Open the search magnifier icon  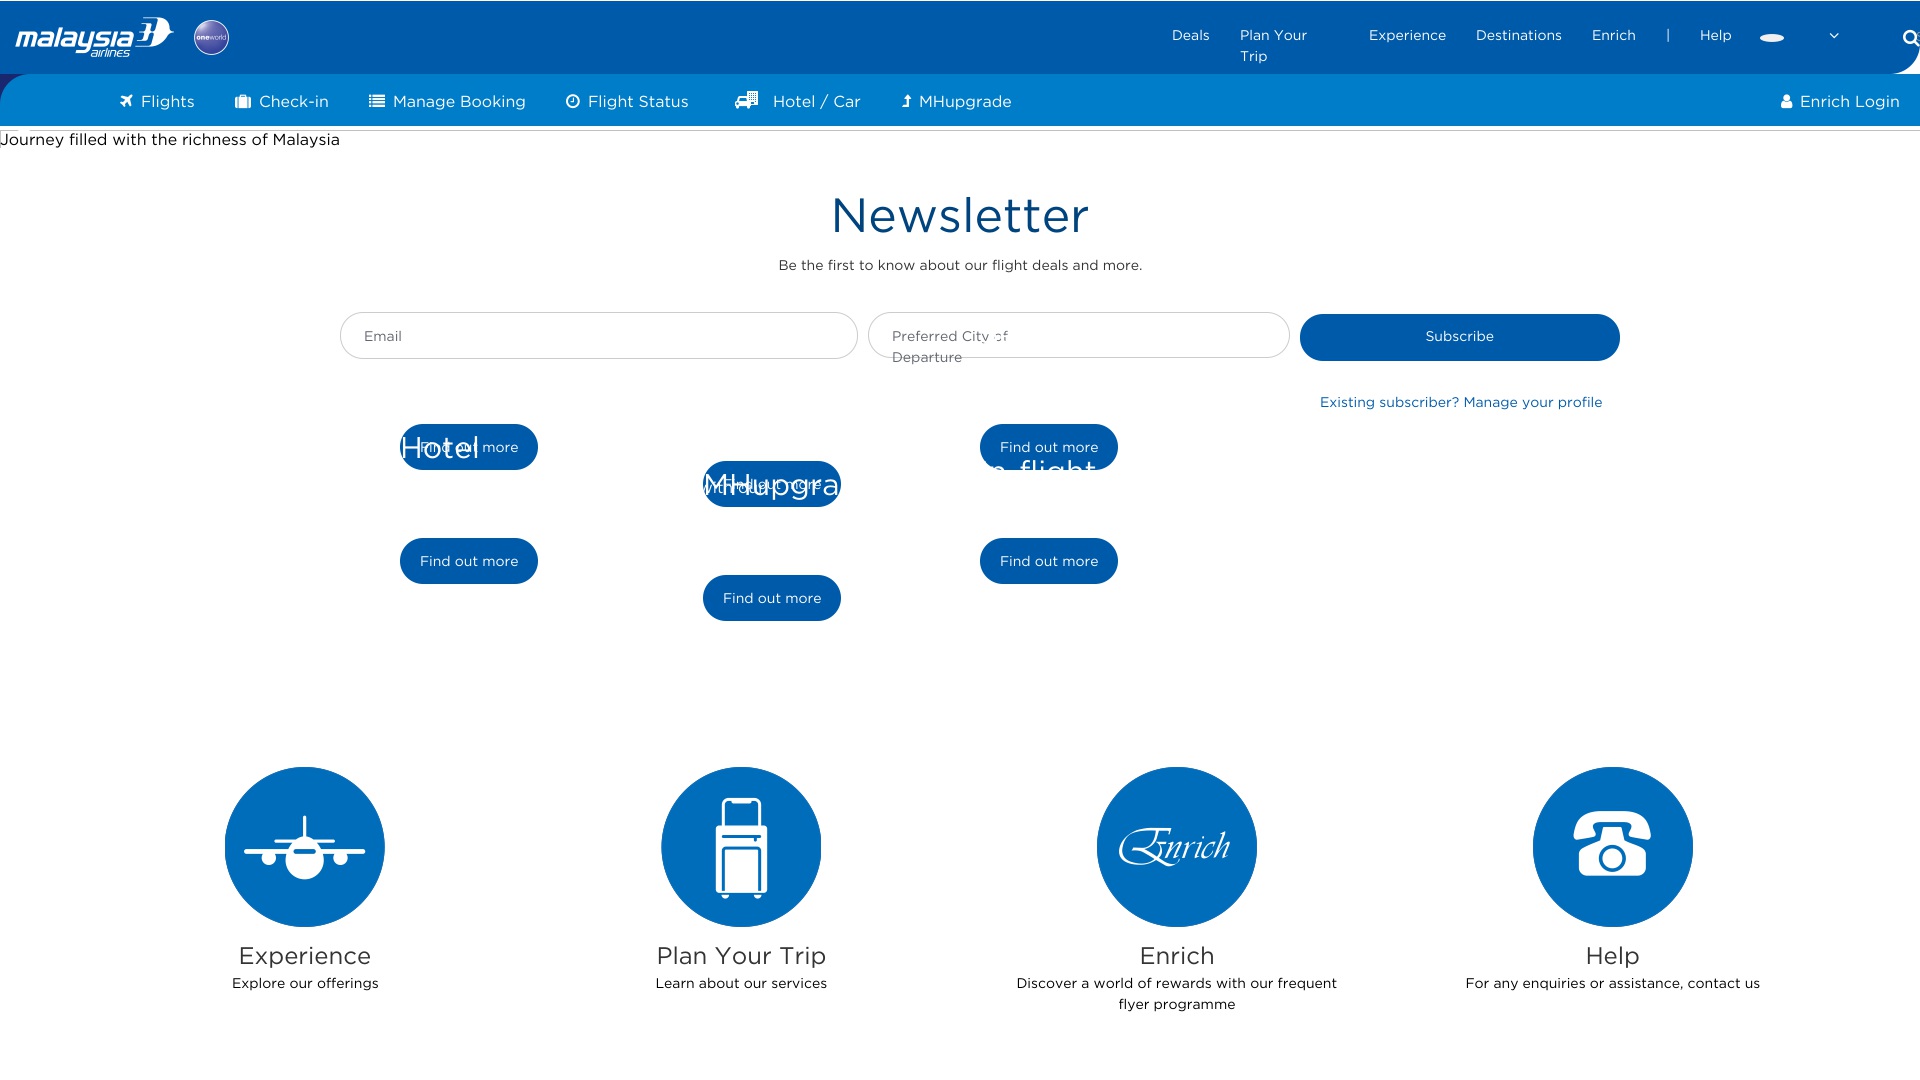coord(1910,38)
